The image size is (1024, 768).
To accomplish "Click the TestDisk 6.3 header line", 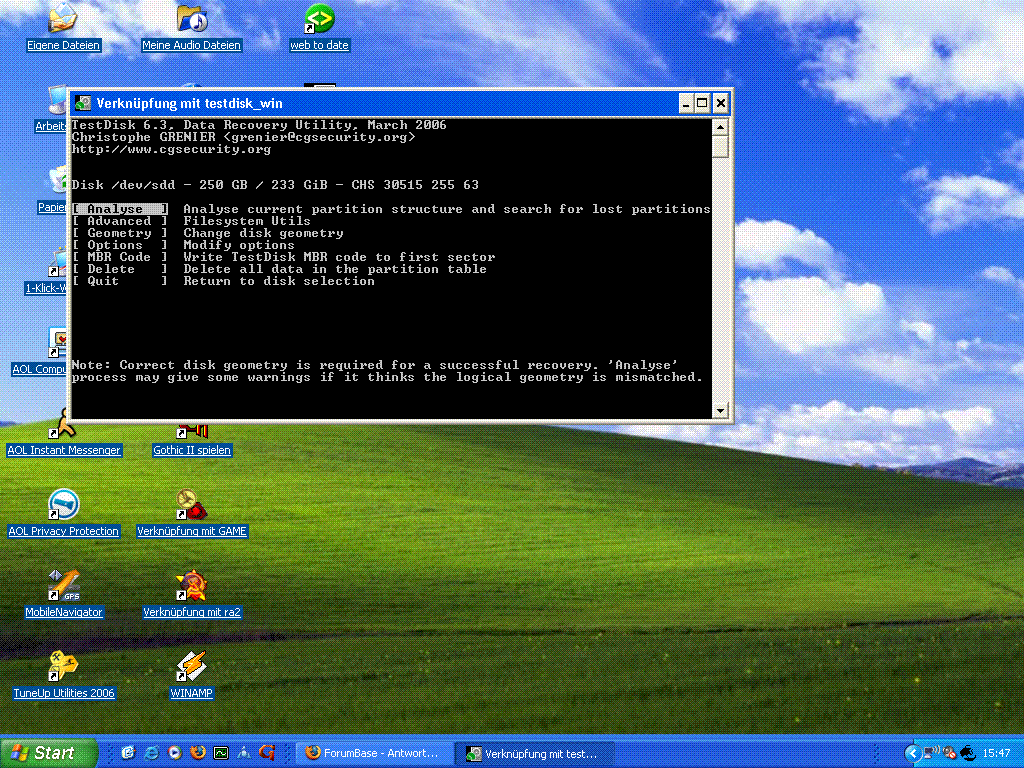I will pyautogui.click(x=259, y=125).
